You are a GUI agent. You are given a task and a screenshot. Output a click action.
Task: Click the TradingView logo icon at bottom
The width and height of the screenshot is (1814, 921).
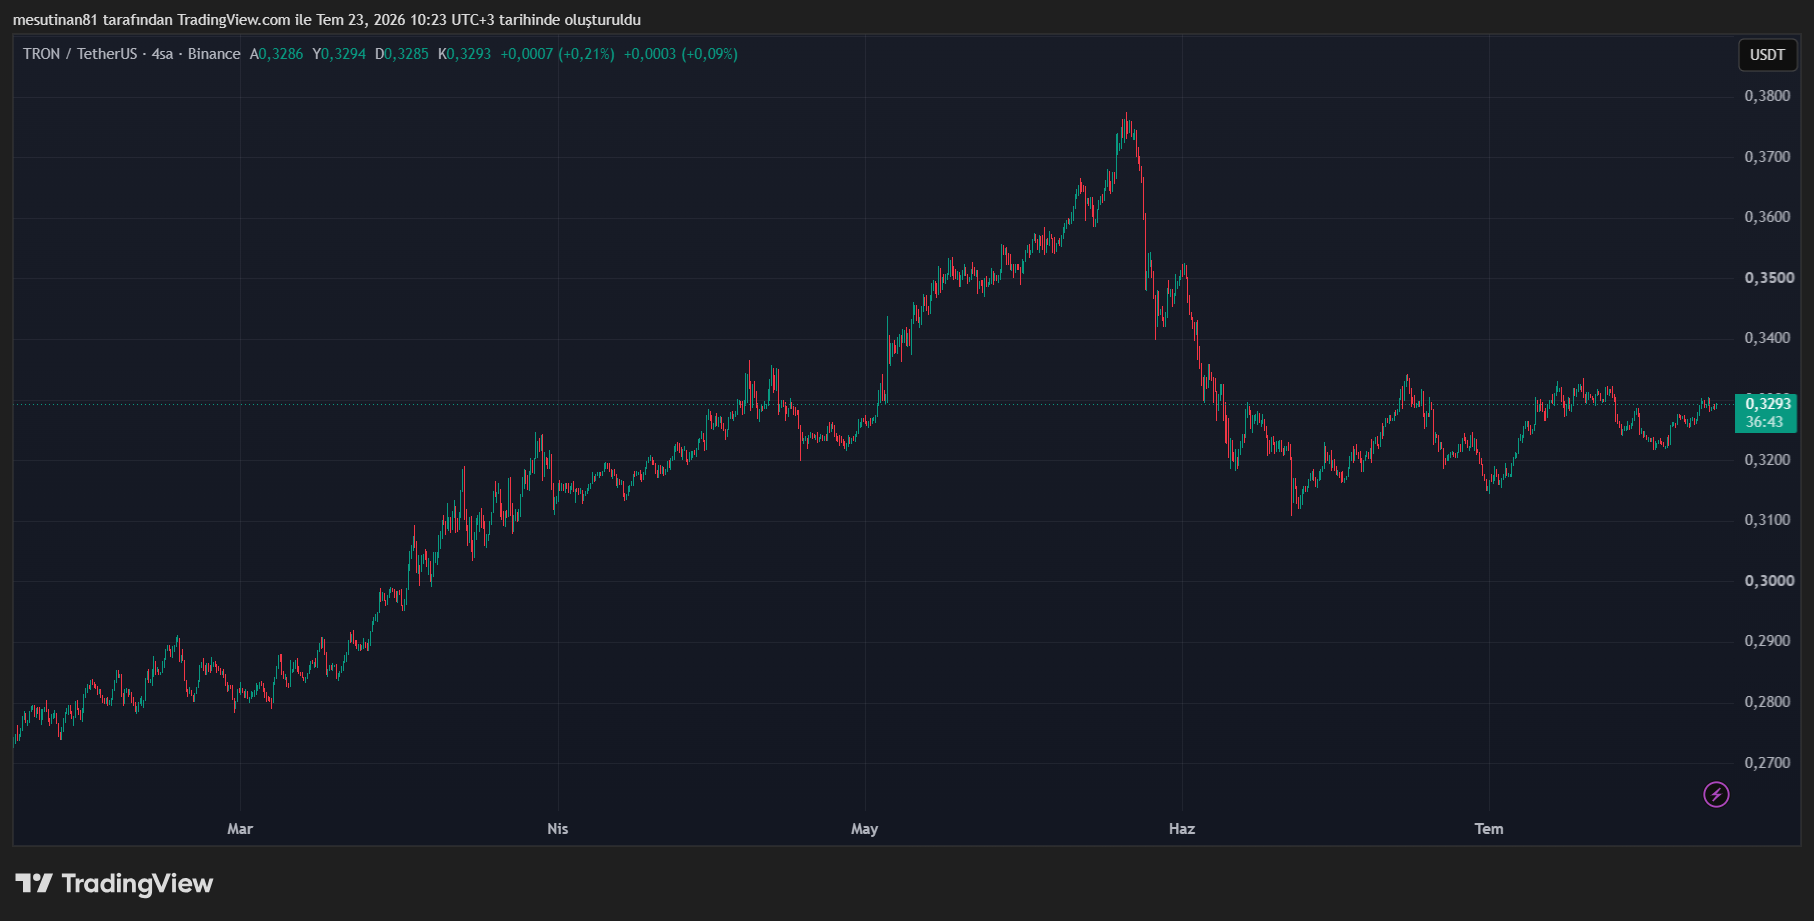(x=34, y=883)
